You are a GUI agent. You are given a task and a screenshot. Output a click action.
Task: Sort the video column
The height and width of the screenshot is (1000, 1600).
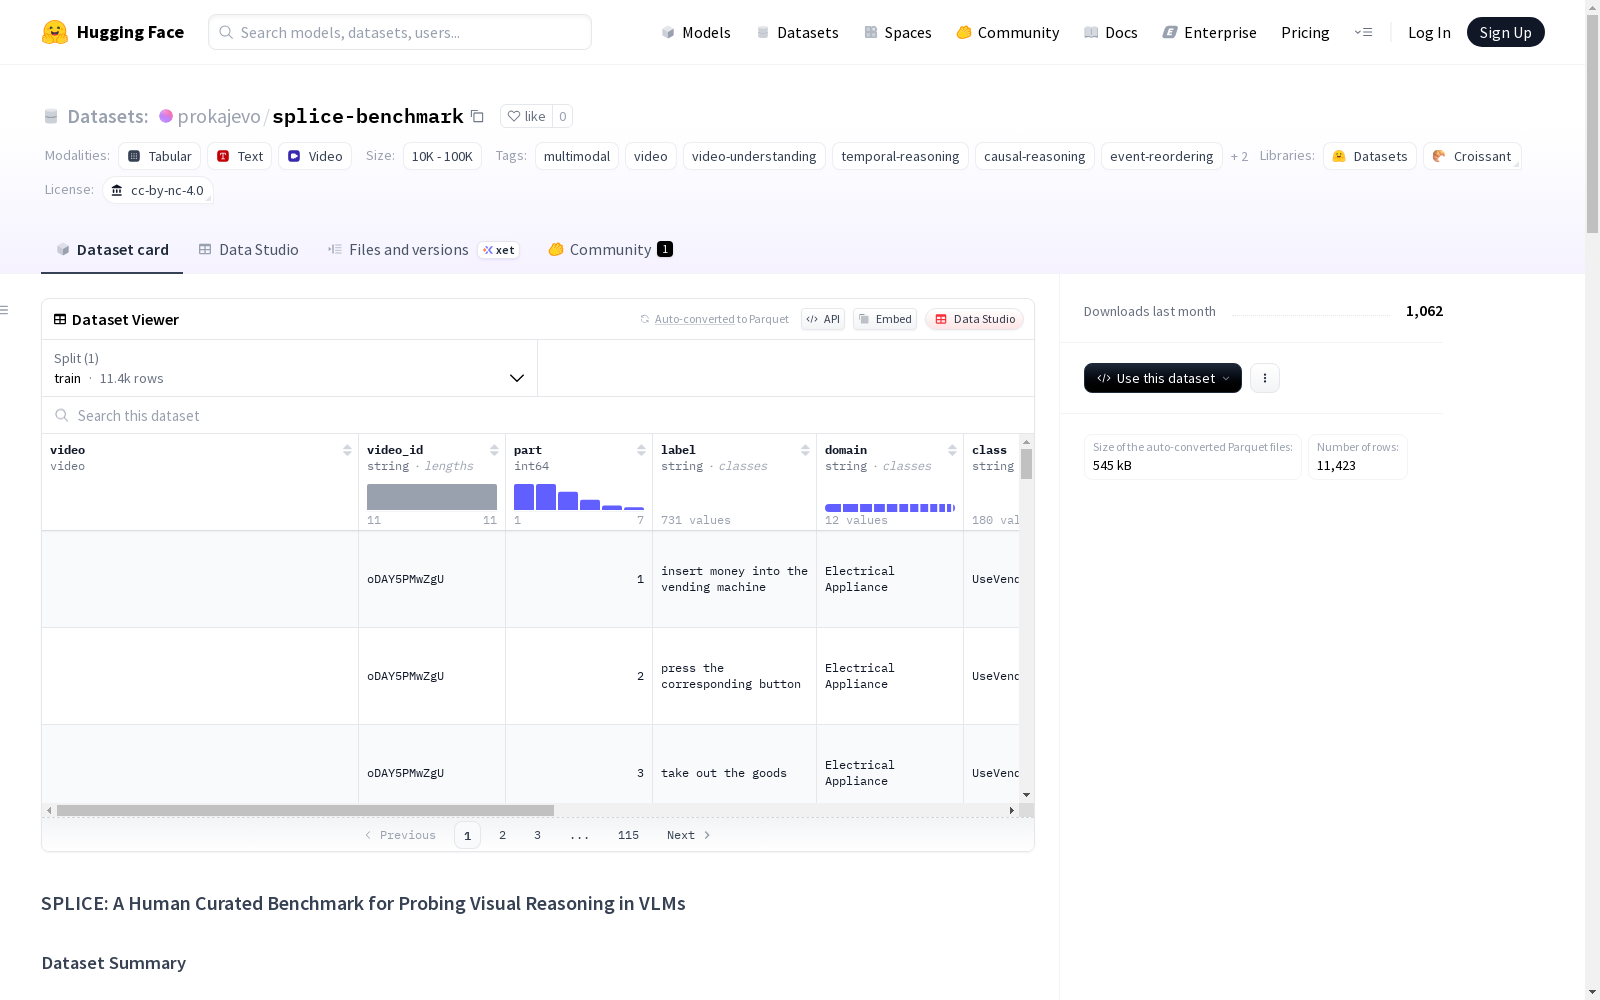347,450
